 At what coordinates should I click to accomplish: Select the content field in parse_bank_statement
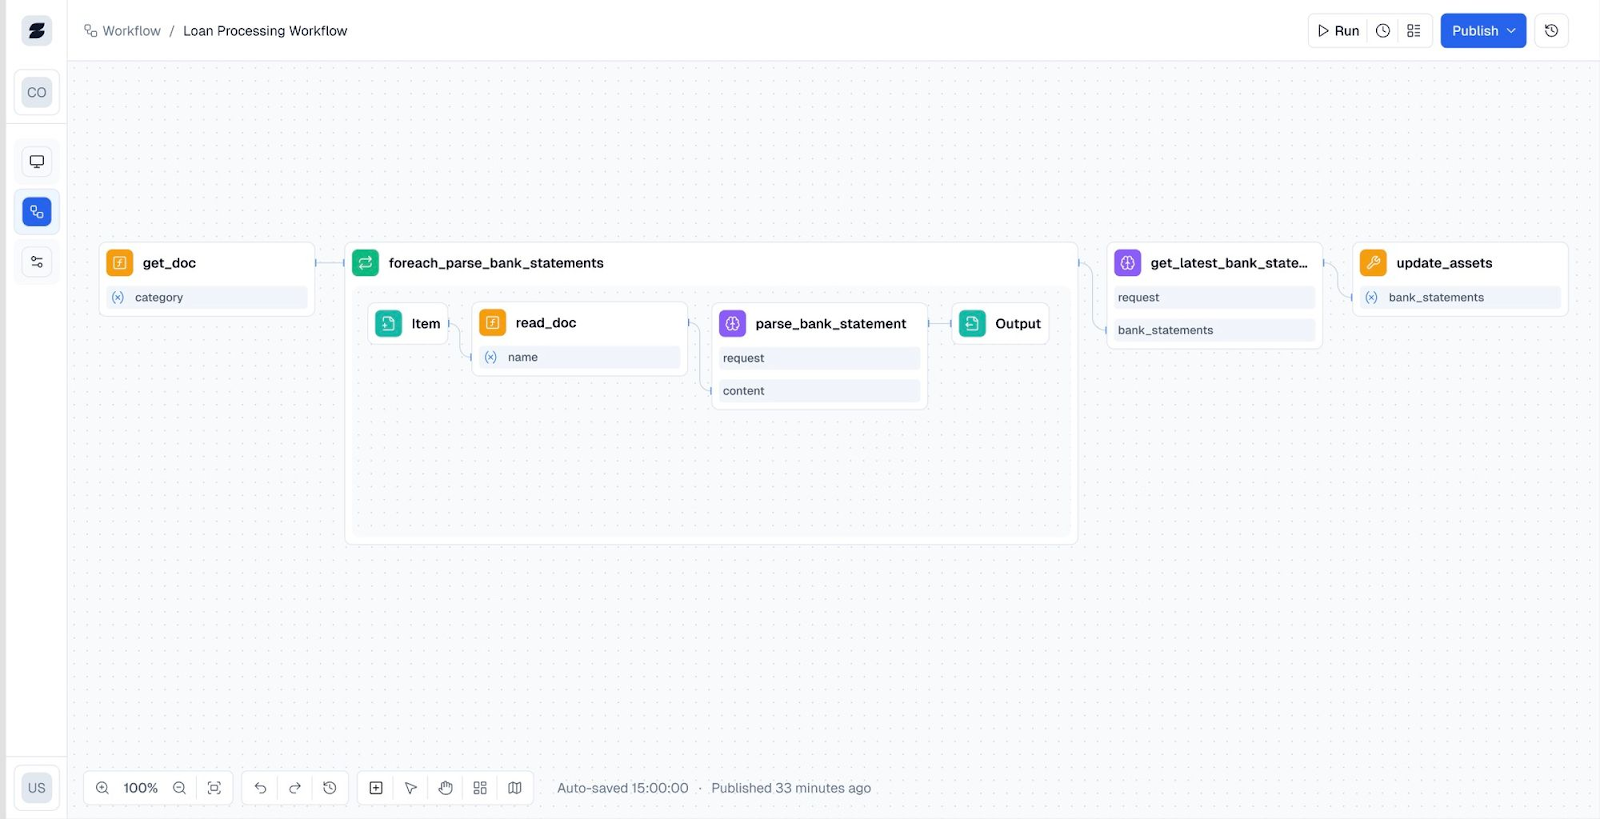[819, 391]
